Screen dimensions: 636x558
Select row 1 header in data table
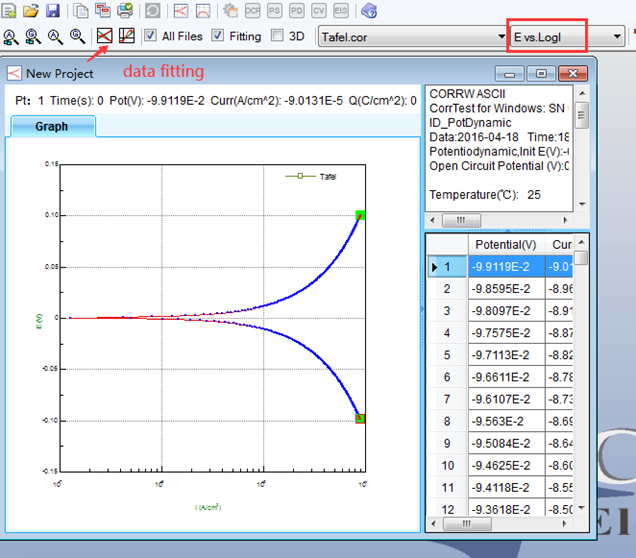(x=447, y=266)
